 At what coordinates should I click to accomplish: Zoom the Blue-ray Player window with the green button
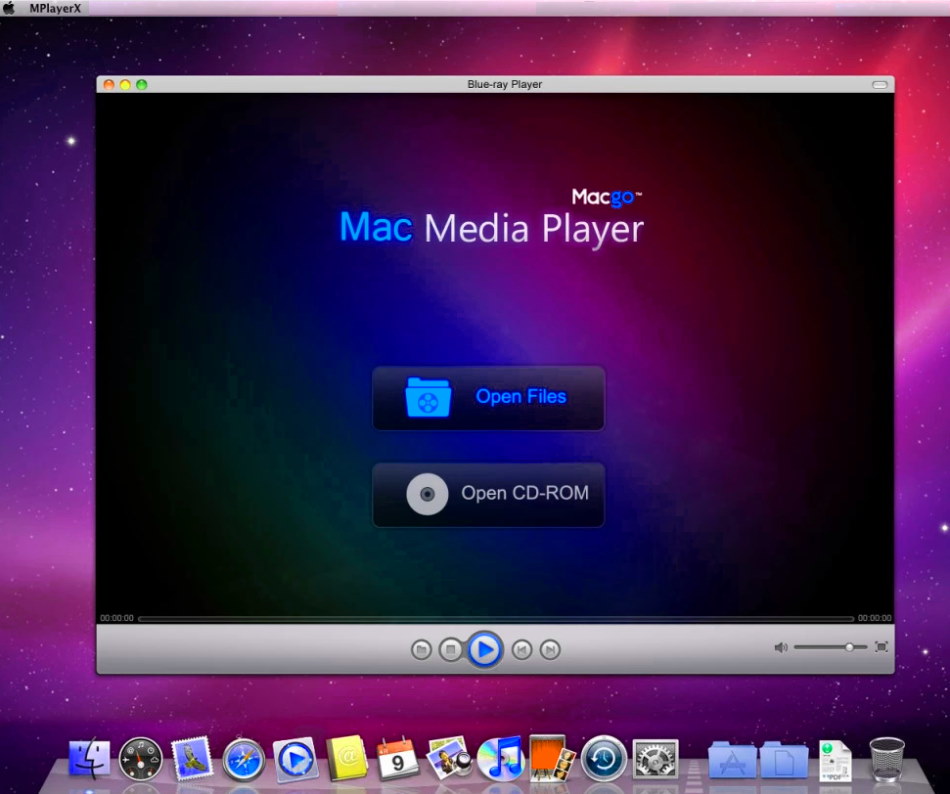click(142, 84)
